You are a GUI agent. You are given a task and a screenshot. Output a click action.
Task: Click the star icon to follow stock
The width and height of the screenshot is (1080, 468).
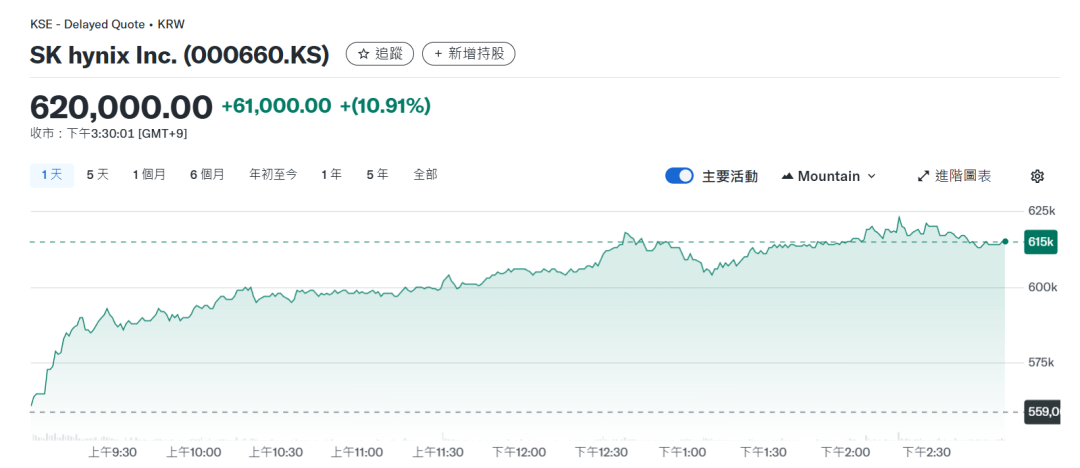tap(364, 54)
